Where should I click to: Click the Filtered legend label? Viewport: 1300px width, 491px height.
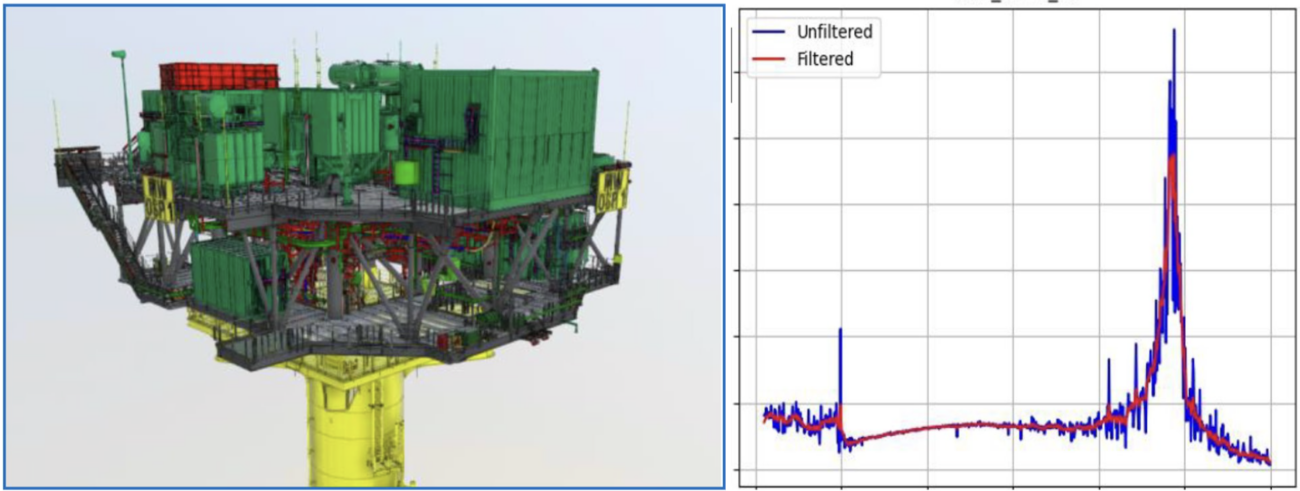point(825,59)
